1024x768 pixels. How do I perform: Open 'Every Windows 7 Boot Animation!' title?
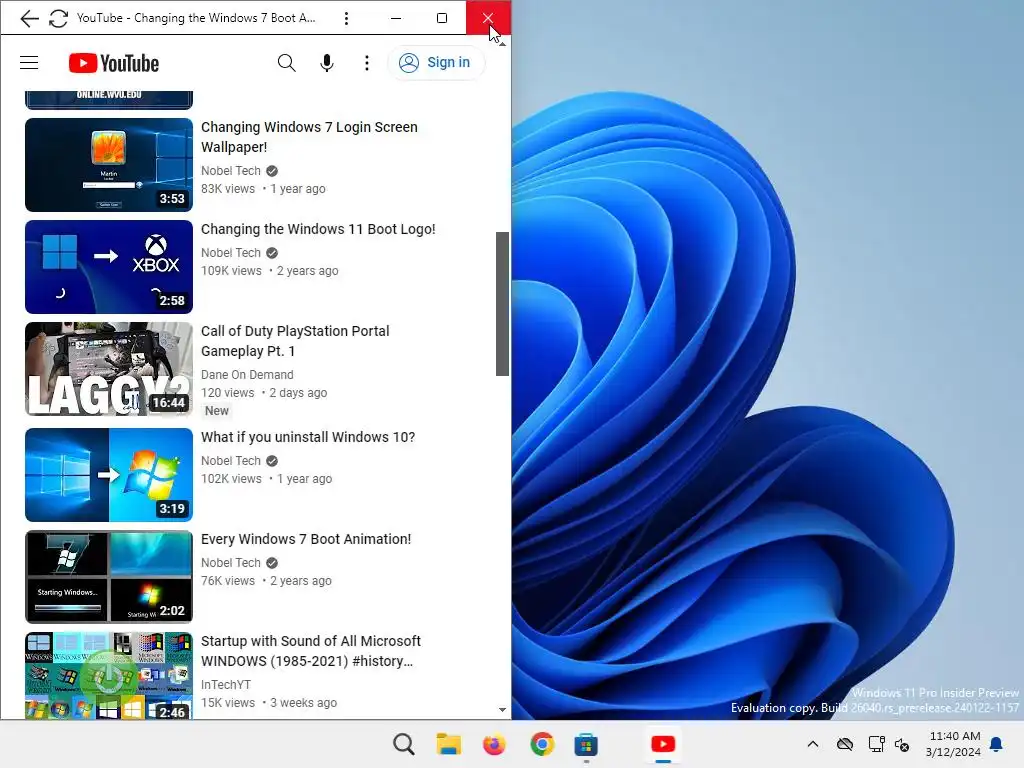pos(306,539)
